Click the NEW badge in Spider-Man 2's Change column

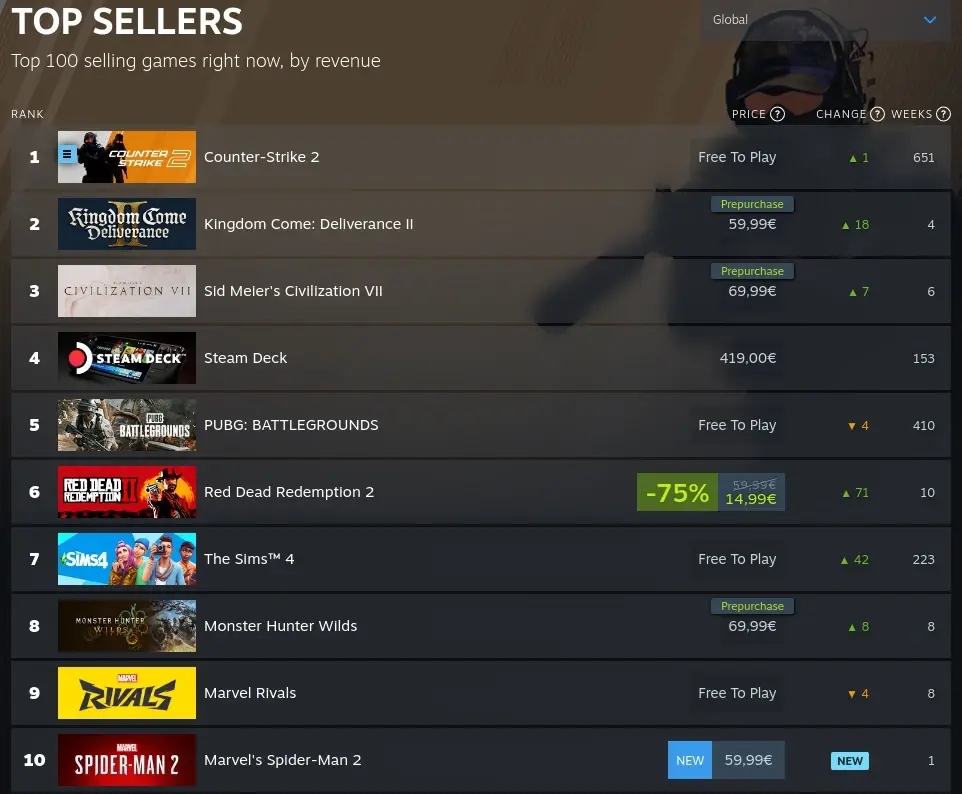[850, 761]
